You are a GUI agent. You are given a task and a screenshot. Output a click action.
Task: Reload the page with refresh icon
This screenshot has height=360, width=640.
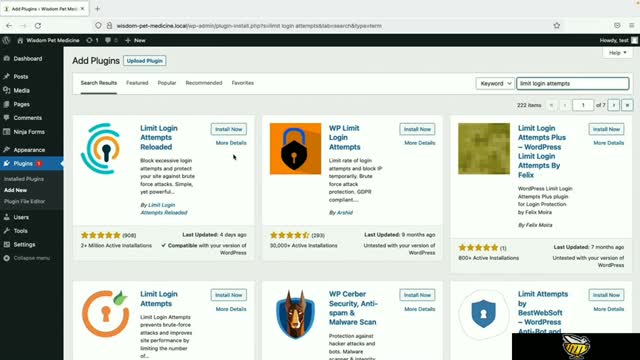tap(38, 25)
